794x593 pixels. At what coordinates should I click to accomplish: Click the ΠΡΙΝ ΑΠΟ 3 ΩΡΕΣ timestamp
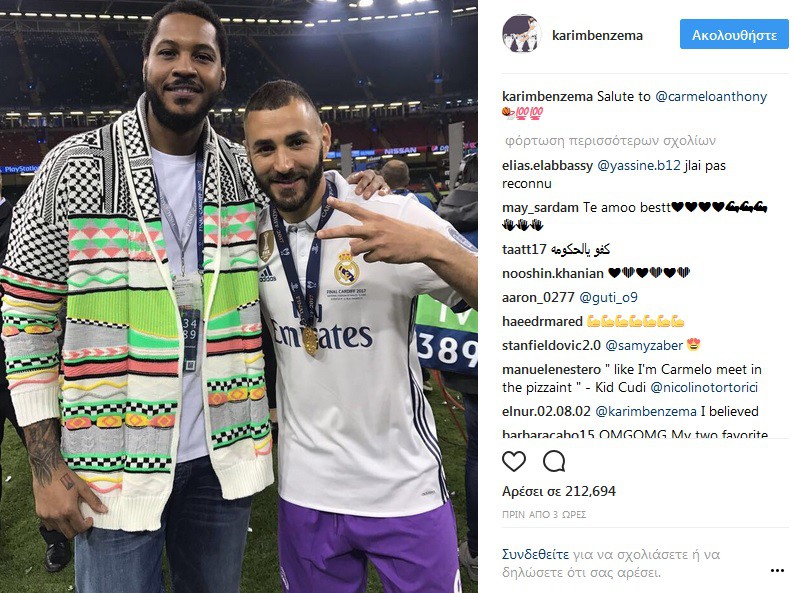(544, 515)
